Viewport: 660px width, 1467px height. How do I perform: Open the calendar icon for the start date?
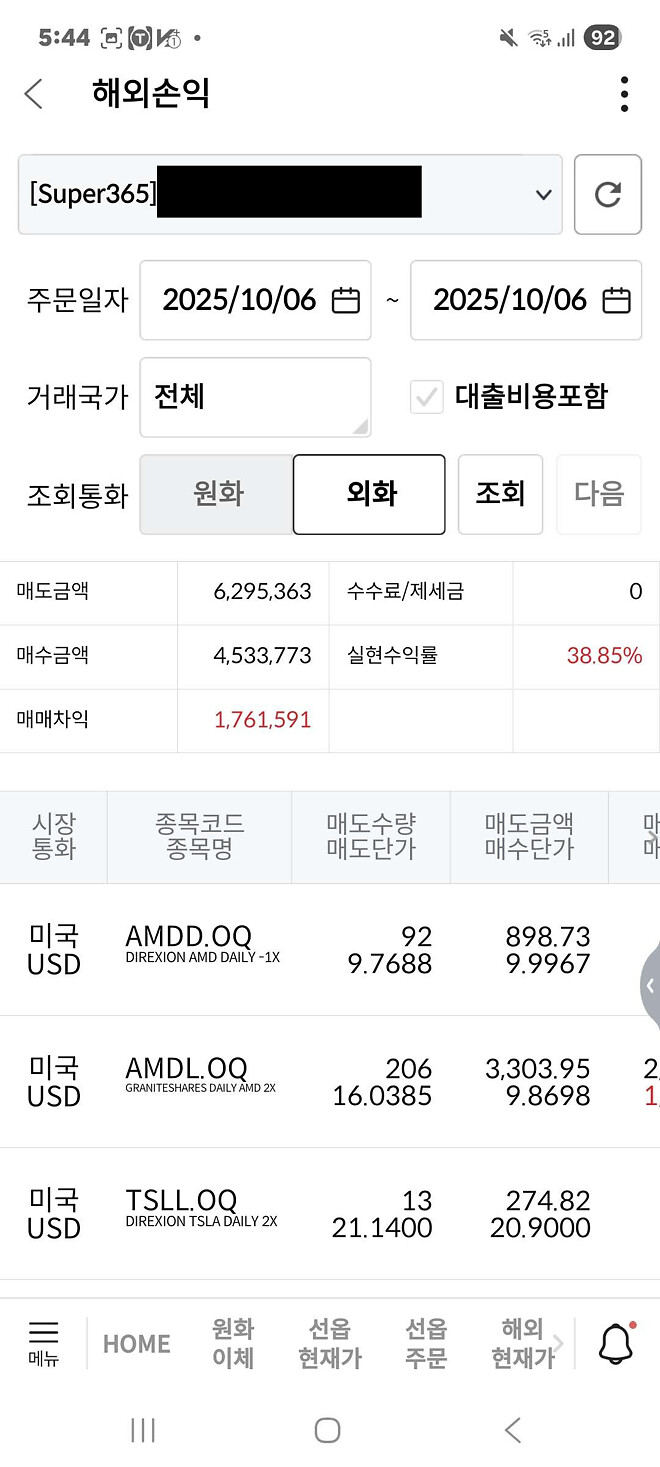click(344, 299)
